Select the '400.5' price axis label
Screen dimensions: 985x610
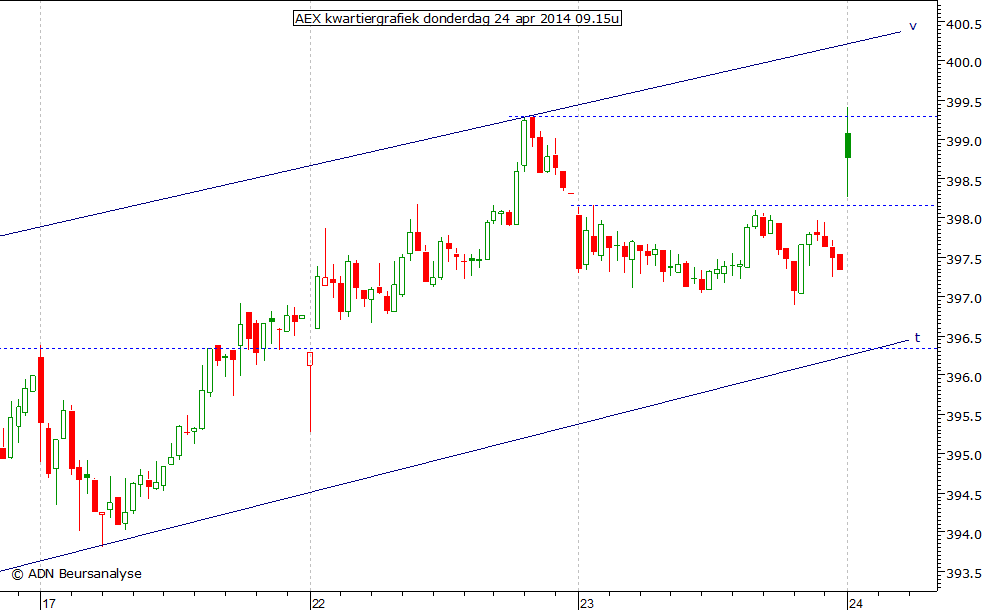(x=964, y=25)
